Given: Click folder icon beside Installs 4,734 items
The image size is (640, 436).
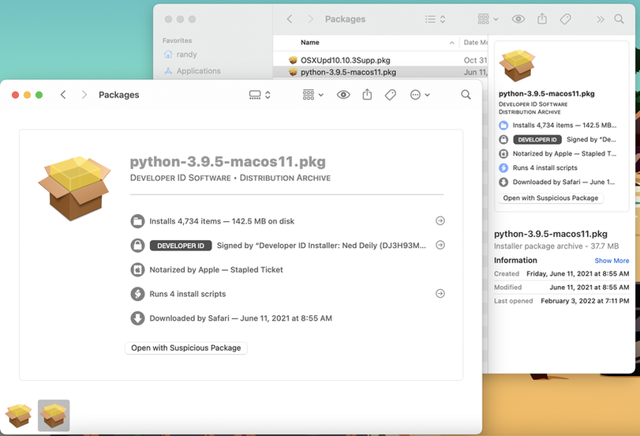Looking at the screenshot, I should click(138, 221).
